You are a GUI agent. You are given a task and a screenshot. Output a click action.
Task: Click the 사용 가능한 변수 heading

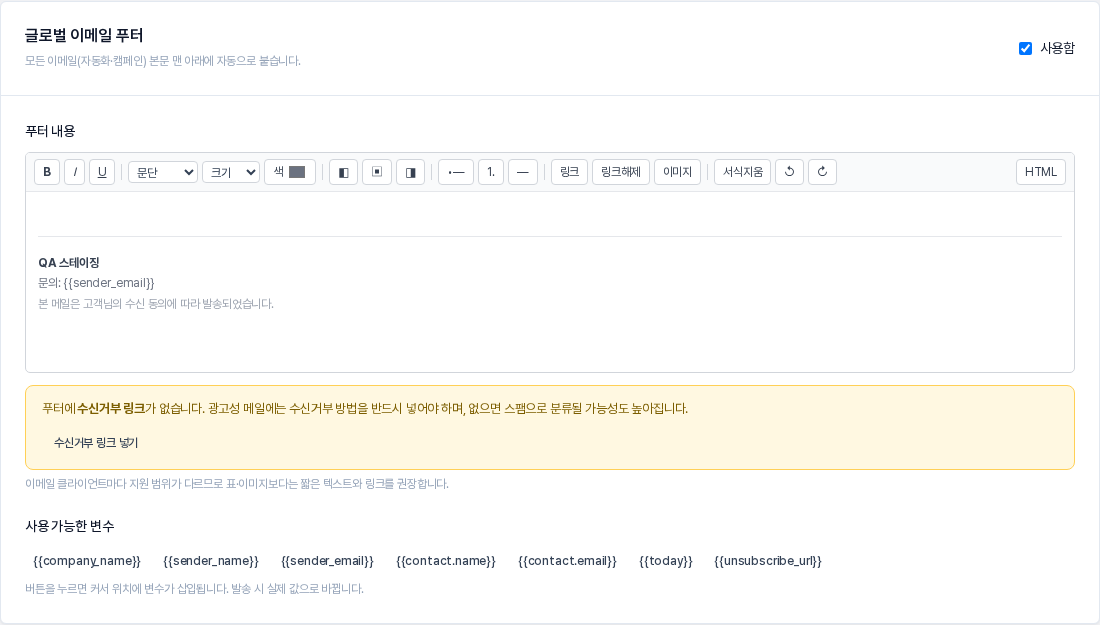click(69, 526)
